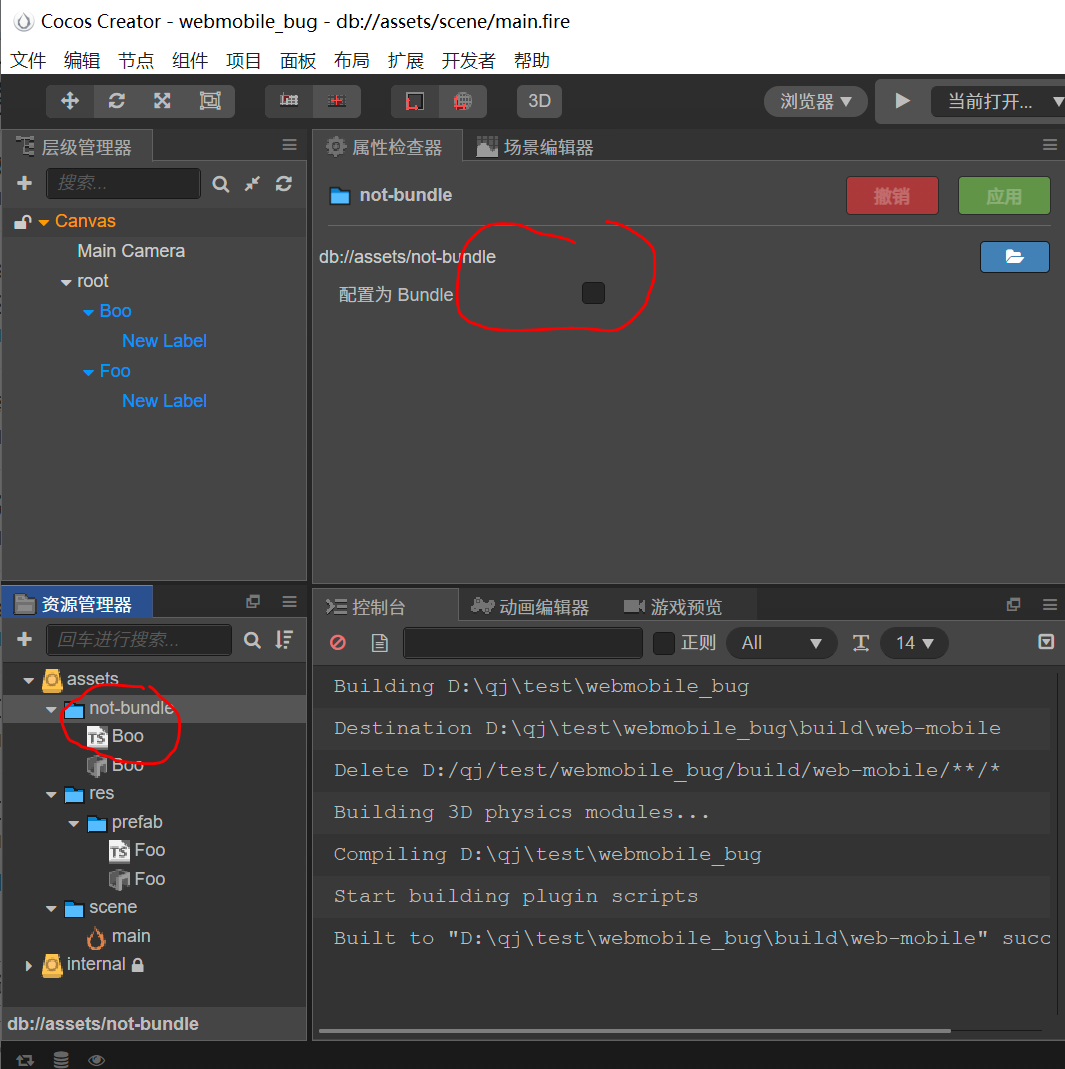The image size is (1065, 1069).
Task: Refresh the hierarchy panel
Action: pyautogui.click(x=284, y=183)
